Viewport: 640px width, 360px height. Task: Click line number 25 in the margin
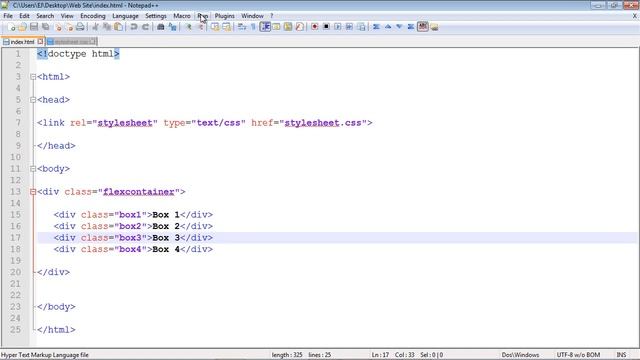click(16, 329)
